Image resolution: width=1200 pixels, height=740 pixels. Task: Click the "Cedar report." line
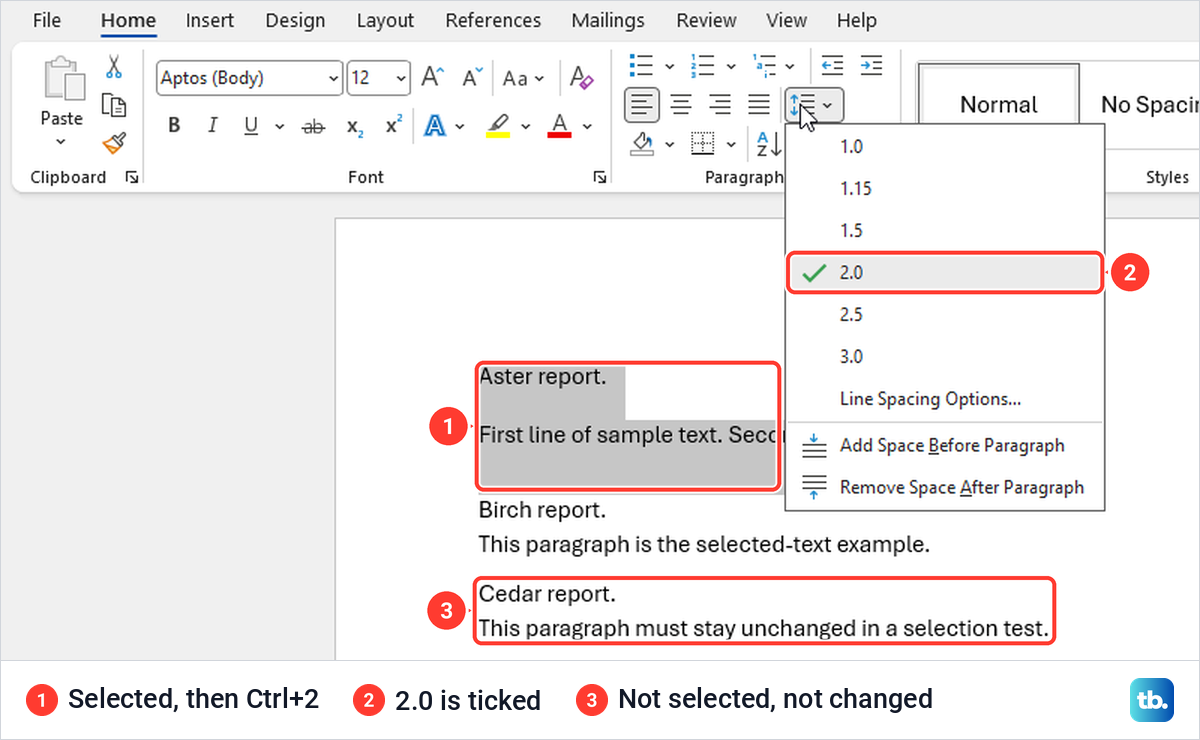[547, 594]
